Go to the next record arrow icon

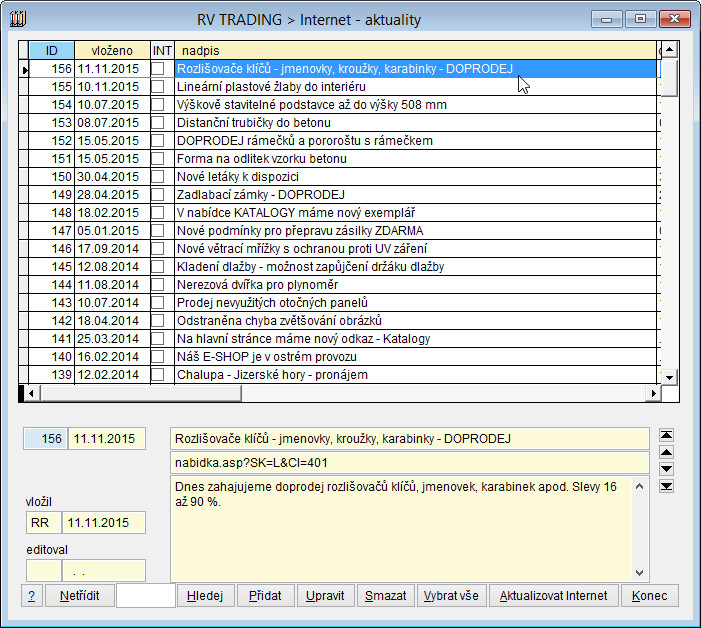click(666, 469)
